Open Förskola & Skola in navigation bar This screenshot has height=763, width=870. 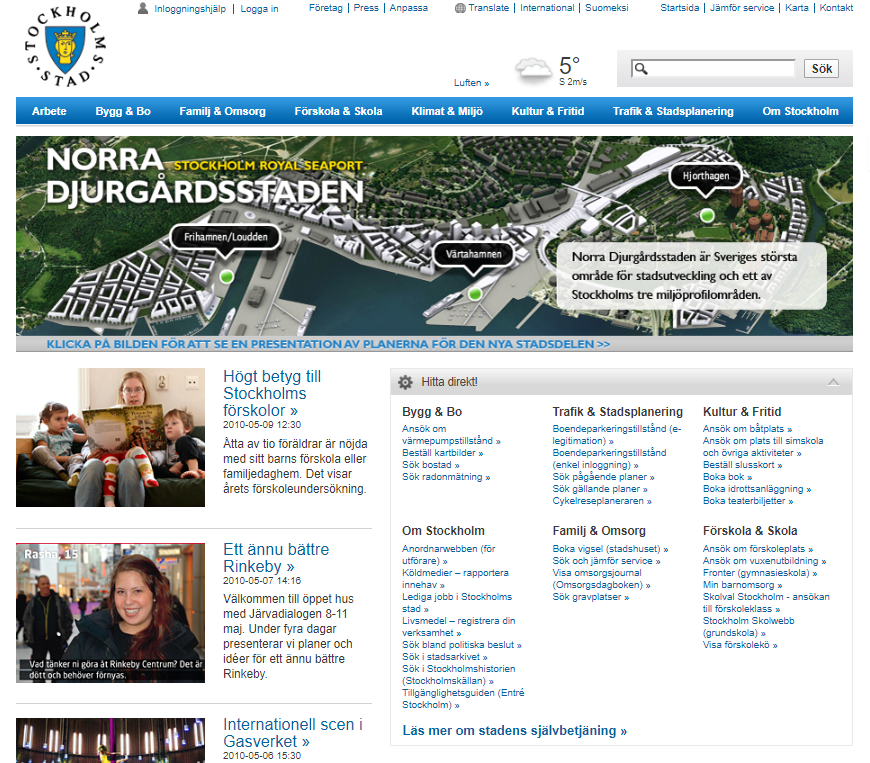pyautogui.click(x=338, y=111)
